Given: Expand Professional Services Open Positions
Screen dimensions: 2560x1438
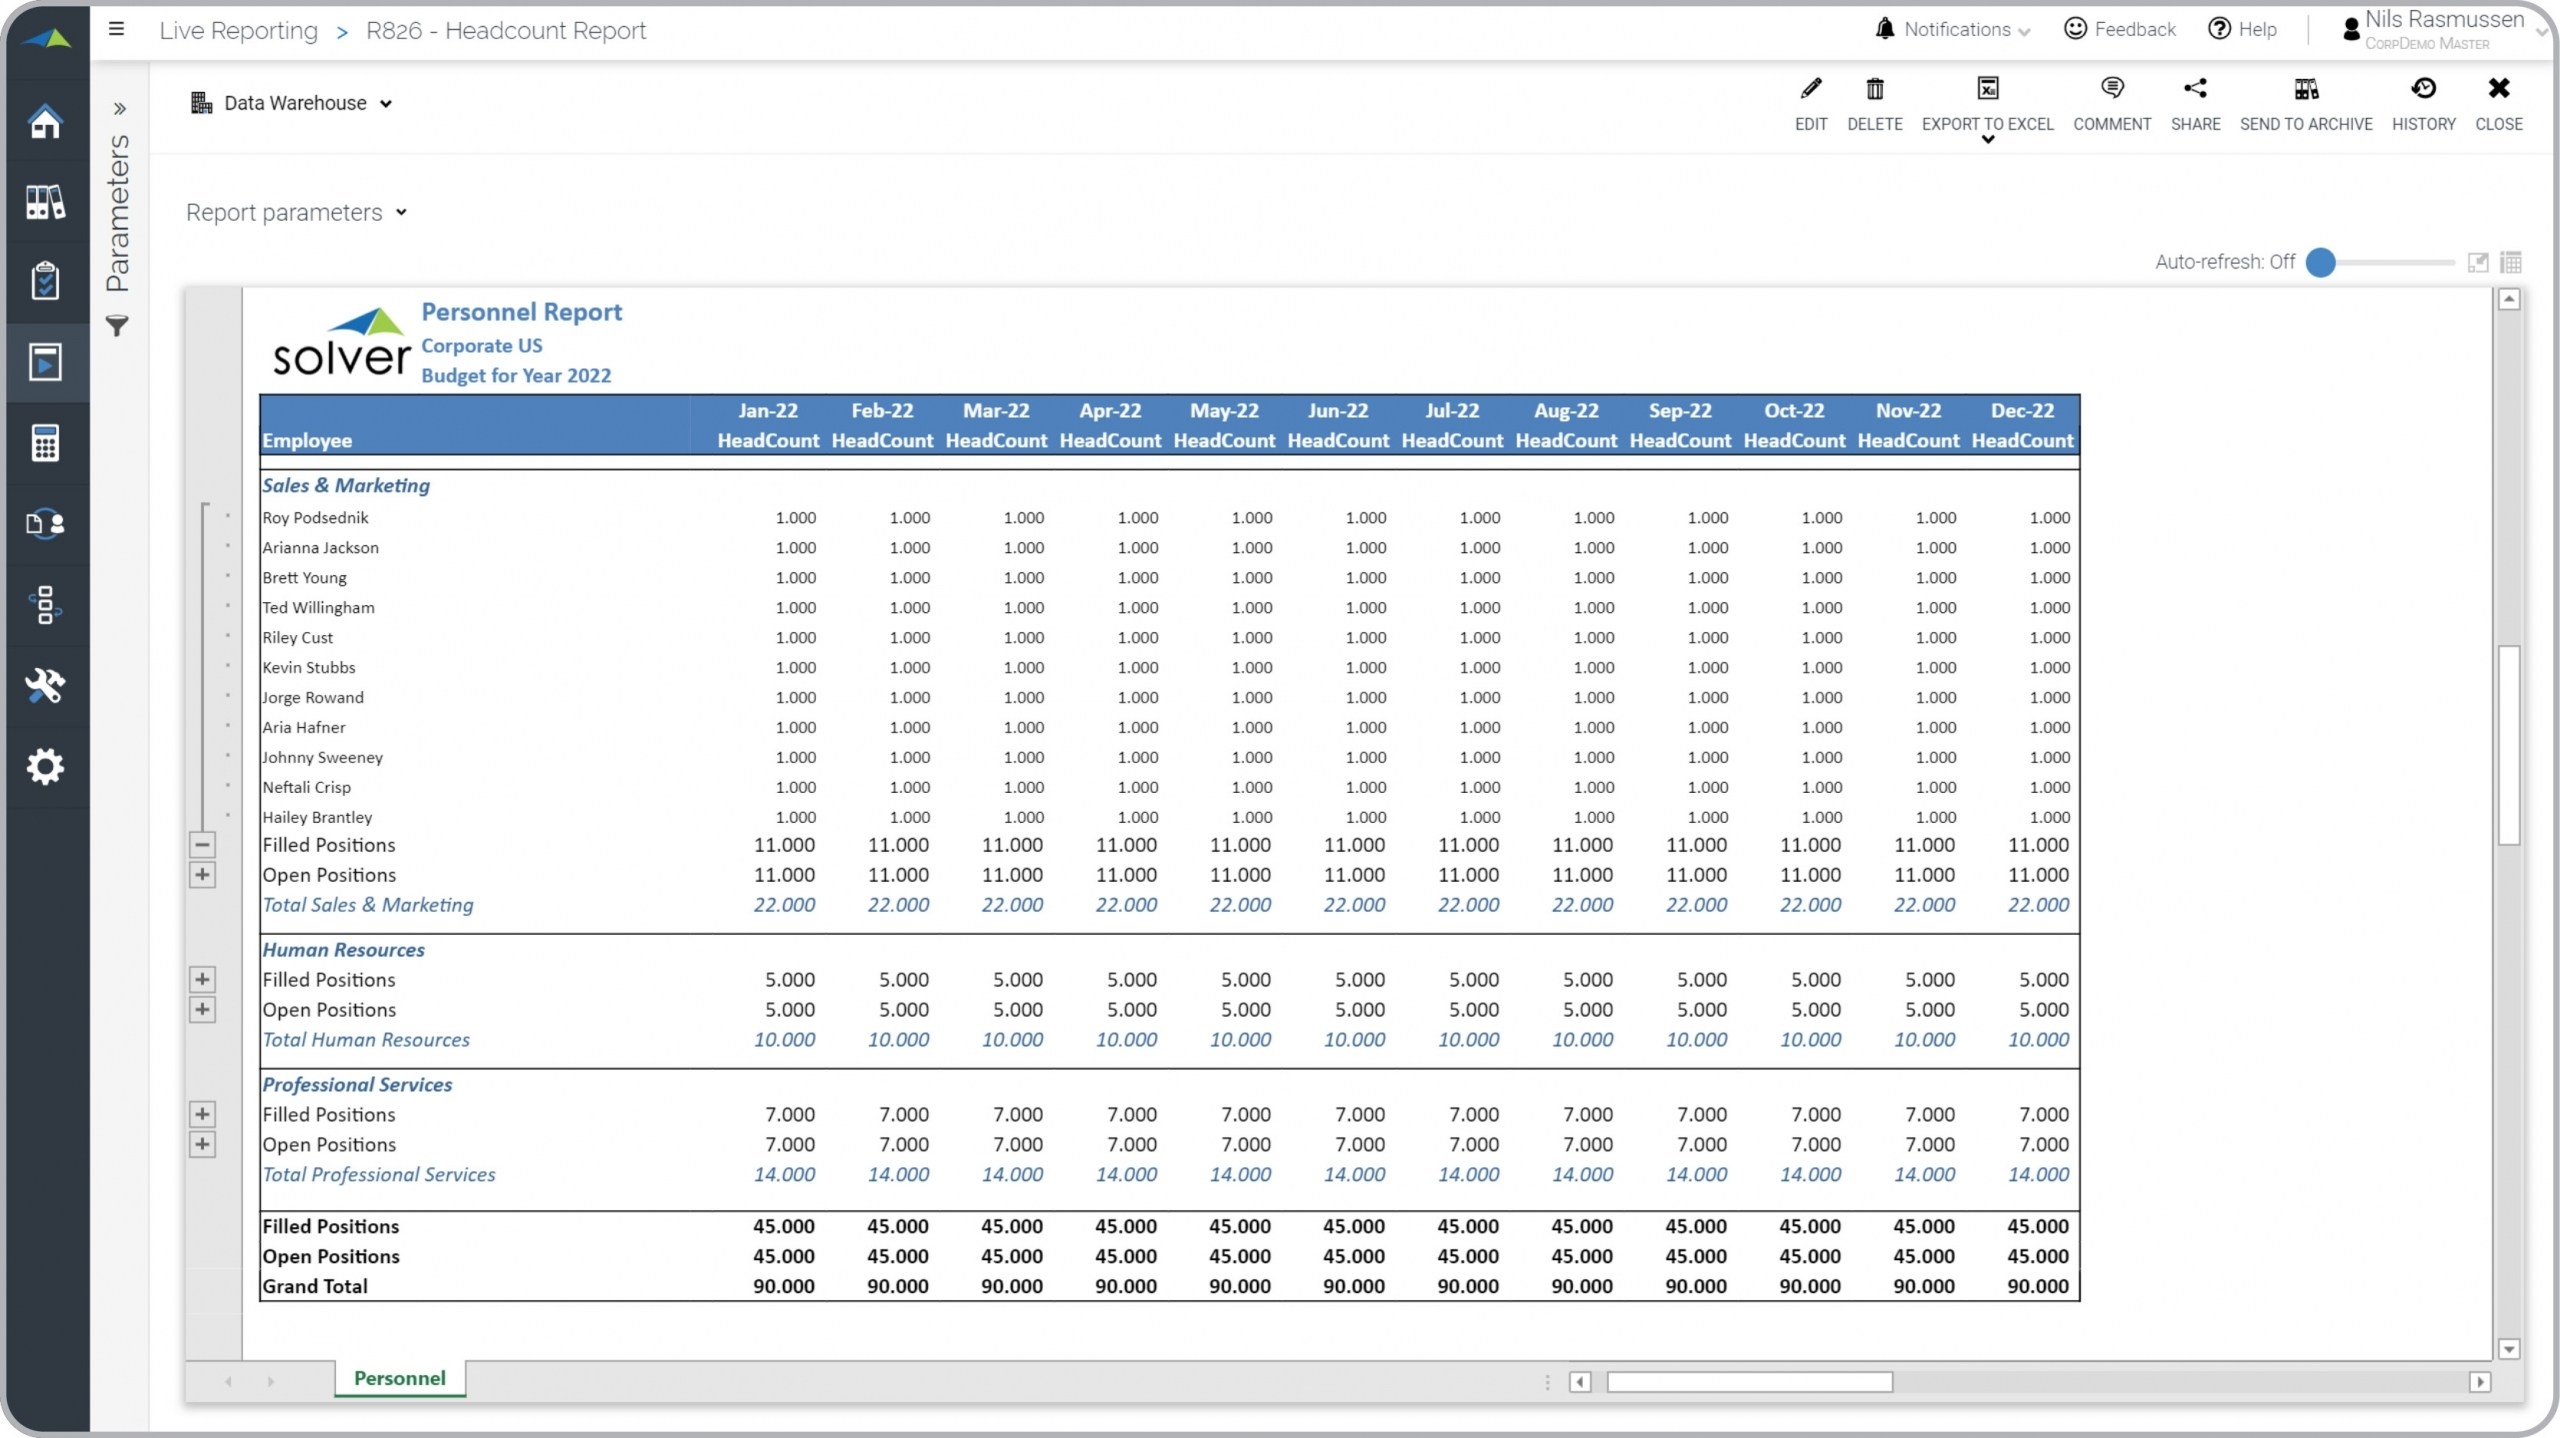Looking at the screenshot, I should (x=202, y=1145).
